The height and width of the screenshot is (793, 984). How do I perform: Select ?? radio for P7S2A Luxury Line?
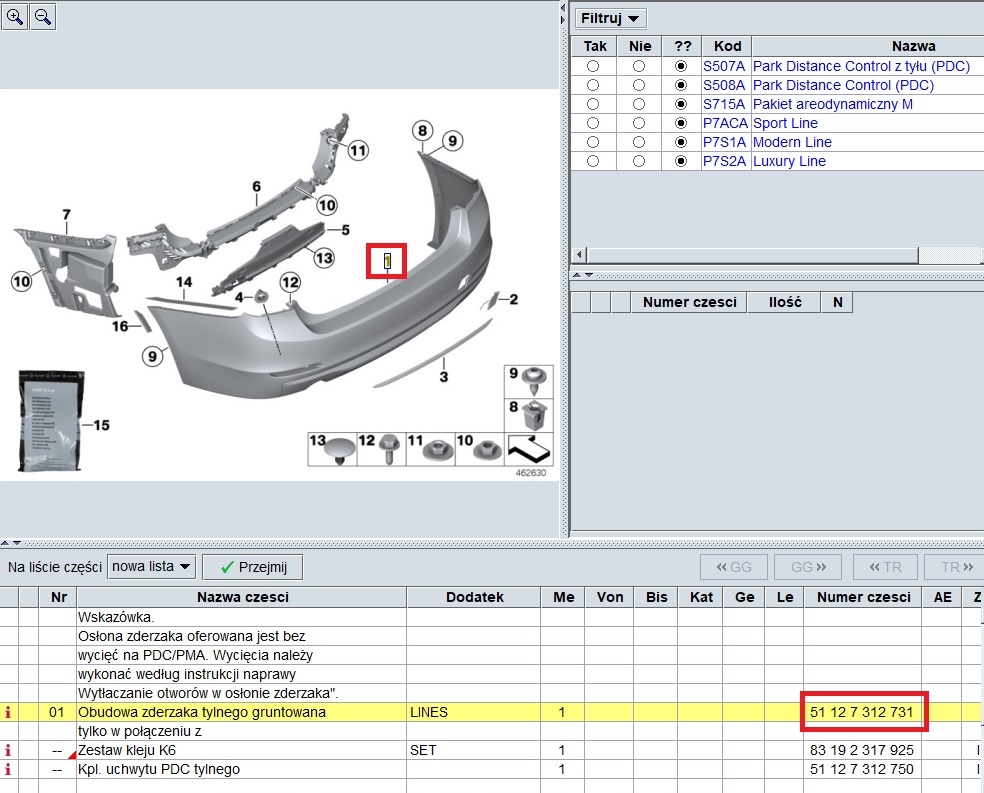[x=682, y=161]
